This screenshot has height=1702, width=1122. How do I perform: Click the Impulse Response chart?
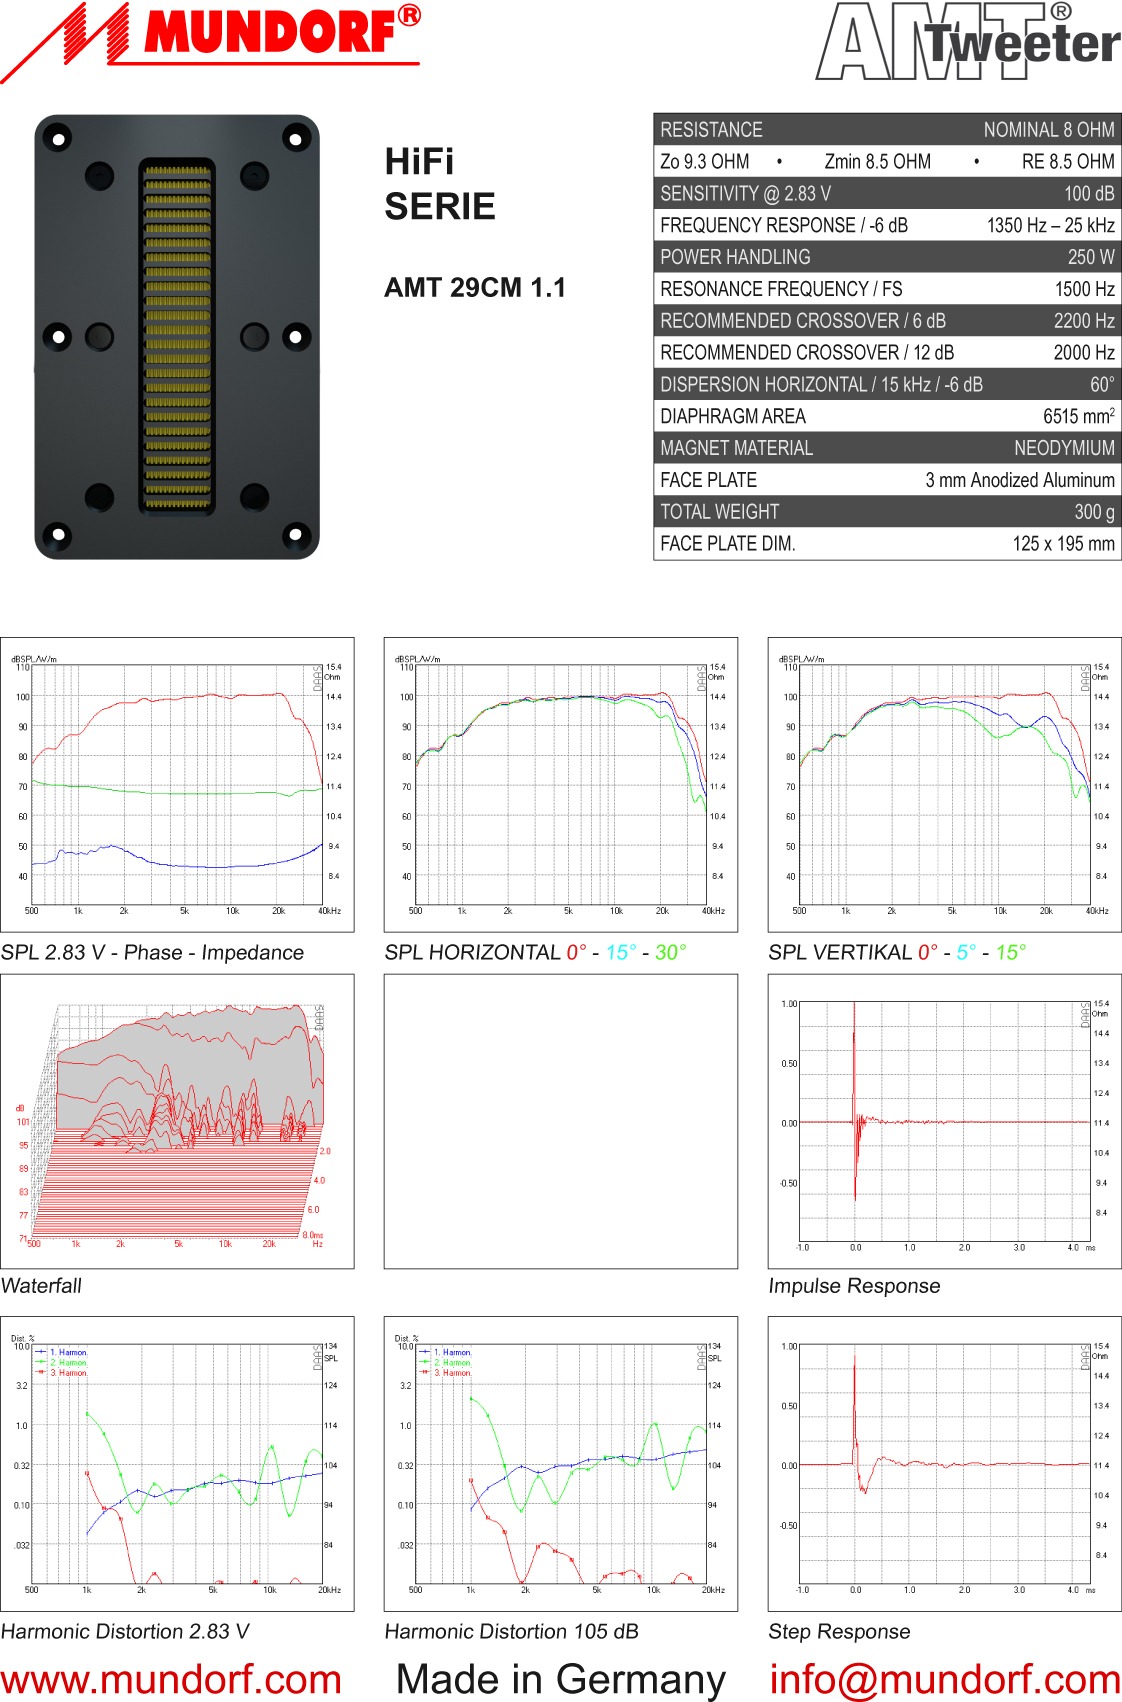click(x=945, y=1122)
